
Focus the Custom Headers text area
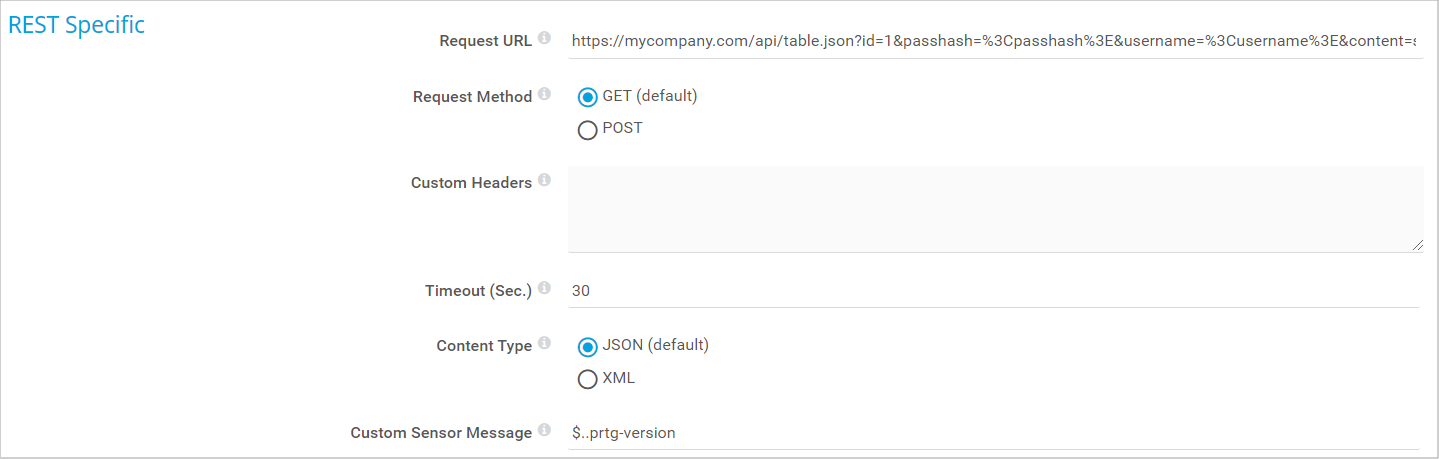[x=995, y=209]
